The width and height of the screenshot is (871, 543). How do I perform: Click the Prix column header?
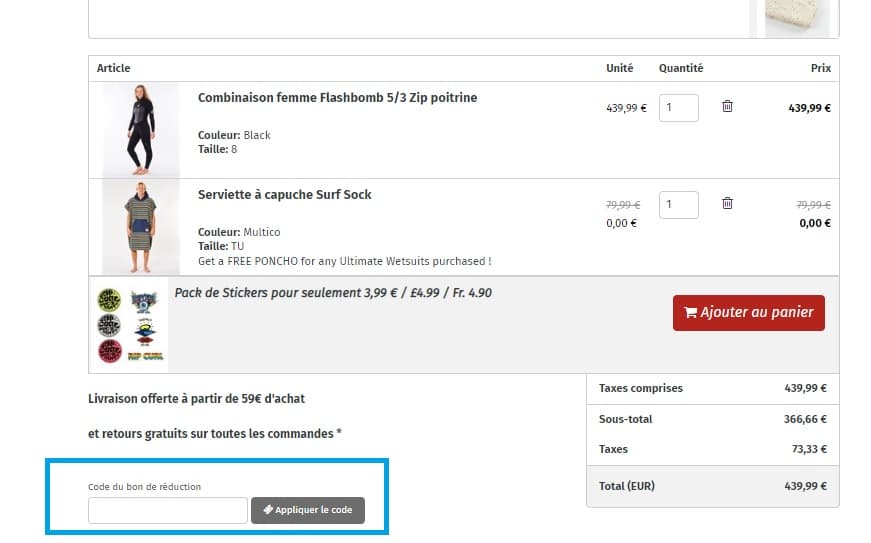click(x=820, y=68)
